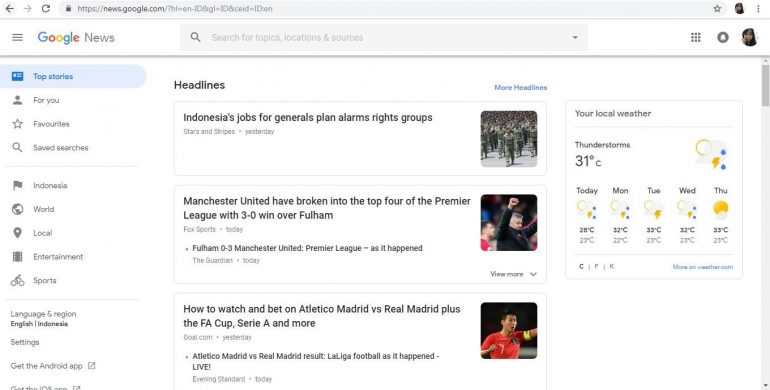Open Fulham 0-3 Manchester United Guardian article

pos(307,248)
